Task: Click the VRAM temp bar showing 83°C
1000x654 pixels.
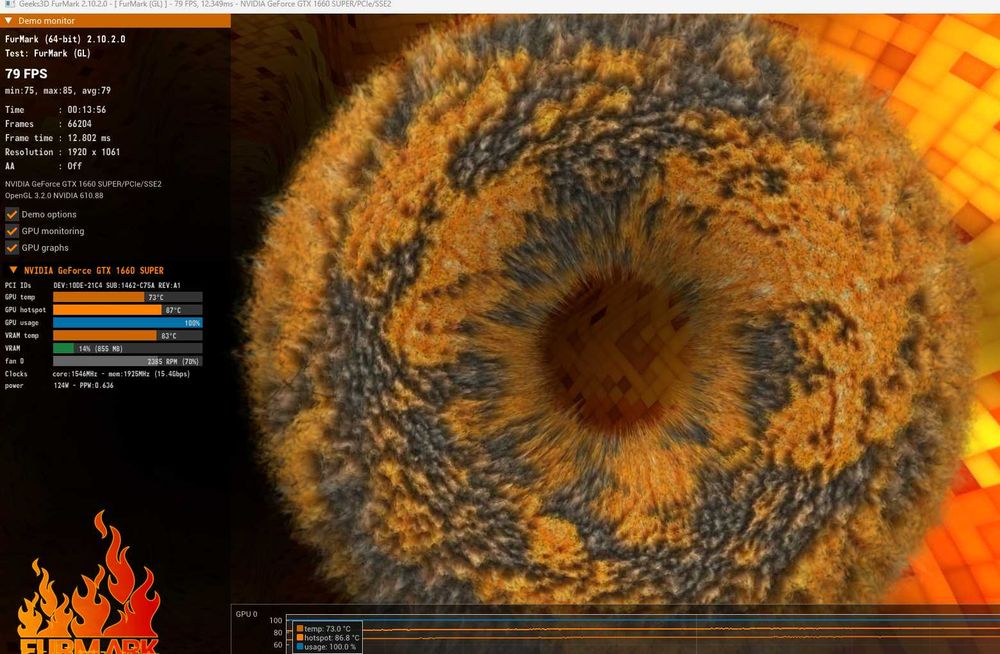Action: click(128, 336)
